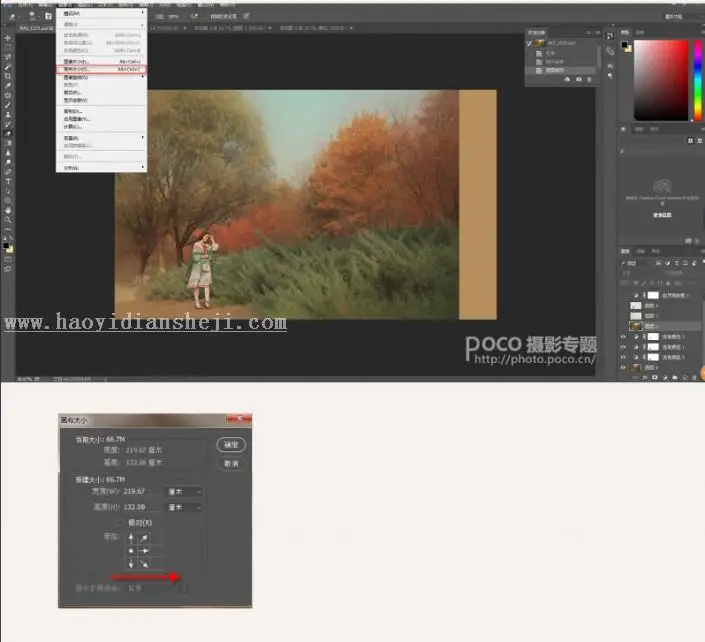Open the width unit dropdown (厘米)
The height and width of the screenshot is (642, 705).
pyautogui.click(x=184, y=492)
